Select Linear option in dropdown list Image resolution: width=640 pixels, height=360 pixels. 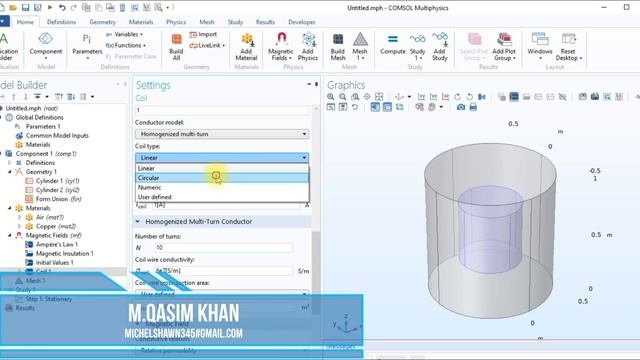pos(222,168)
